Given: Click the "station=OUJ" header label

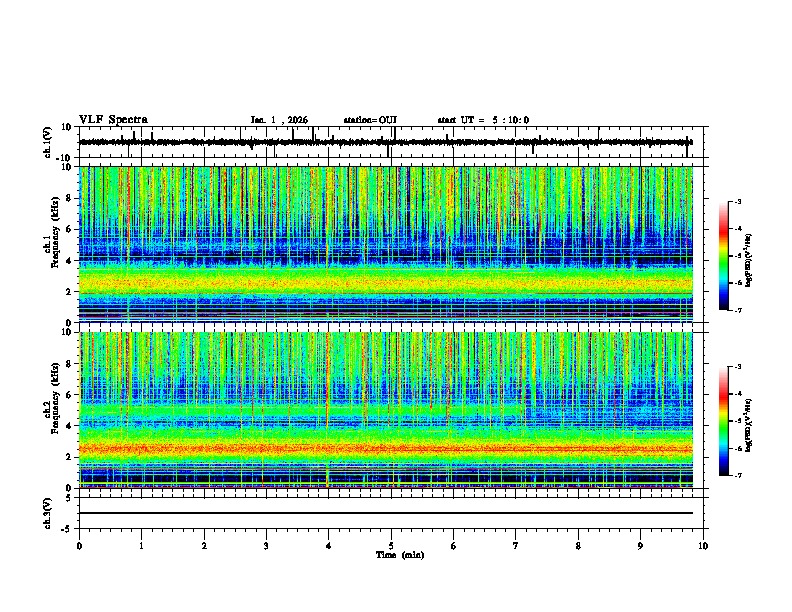Looking at the screenshot, I should click(370, 120).
